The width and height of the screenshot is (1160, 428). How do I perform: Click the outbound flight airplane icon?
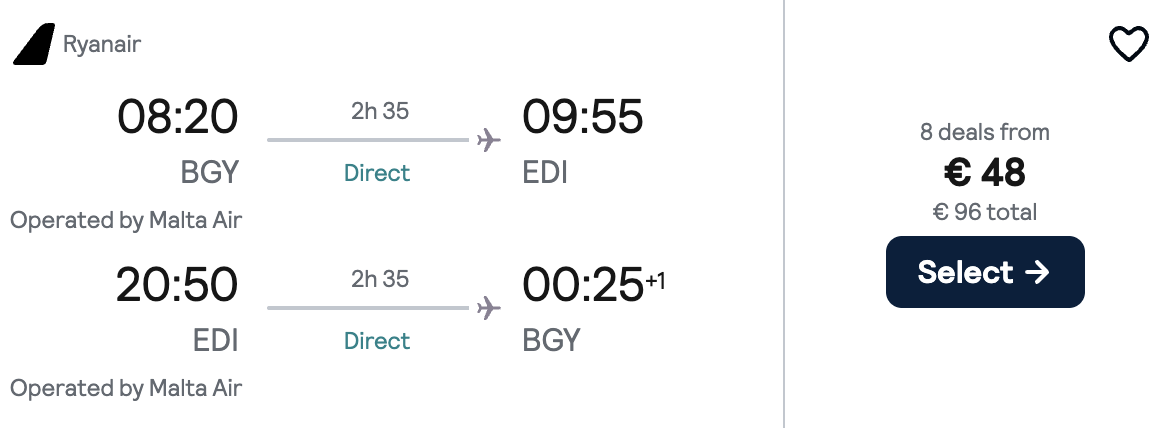(x=488, y=140)
